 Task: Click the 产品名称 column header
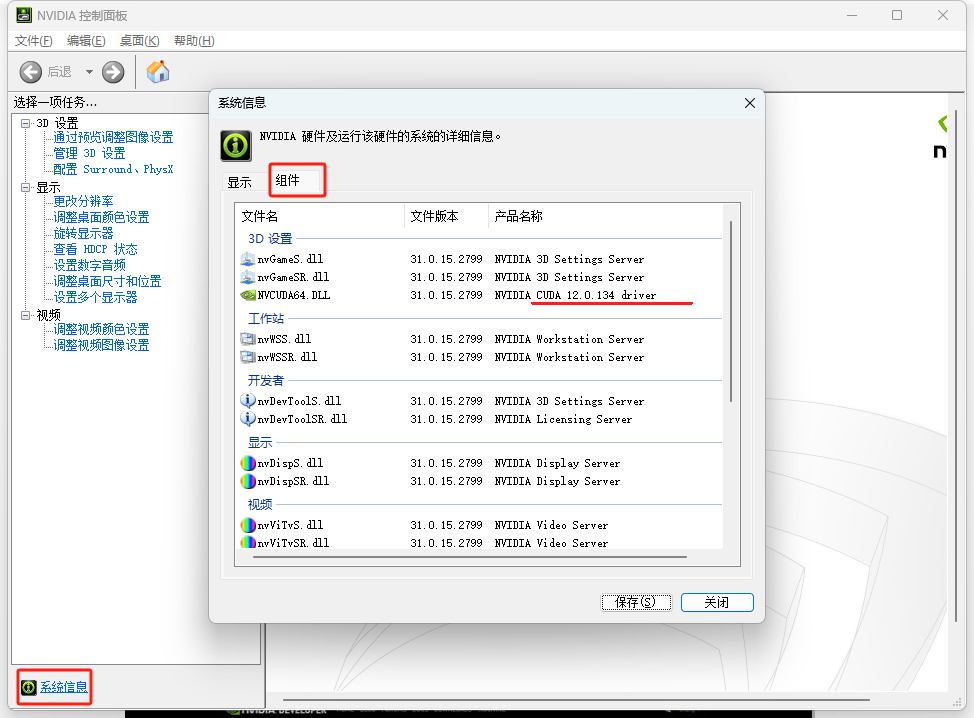[x=606, y=216]
